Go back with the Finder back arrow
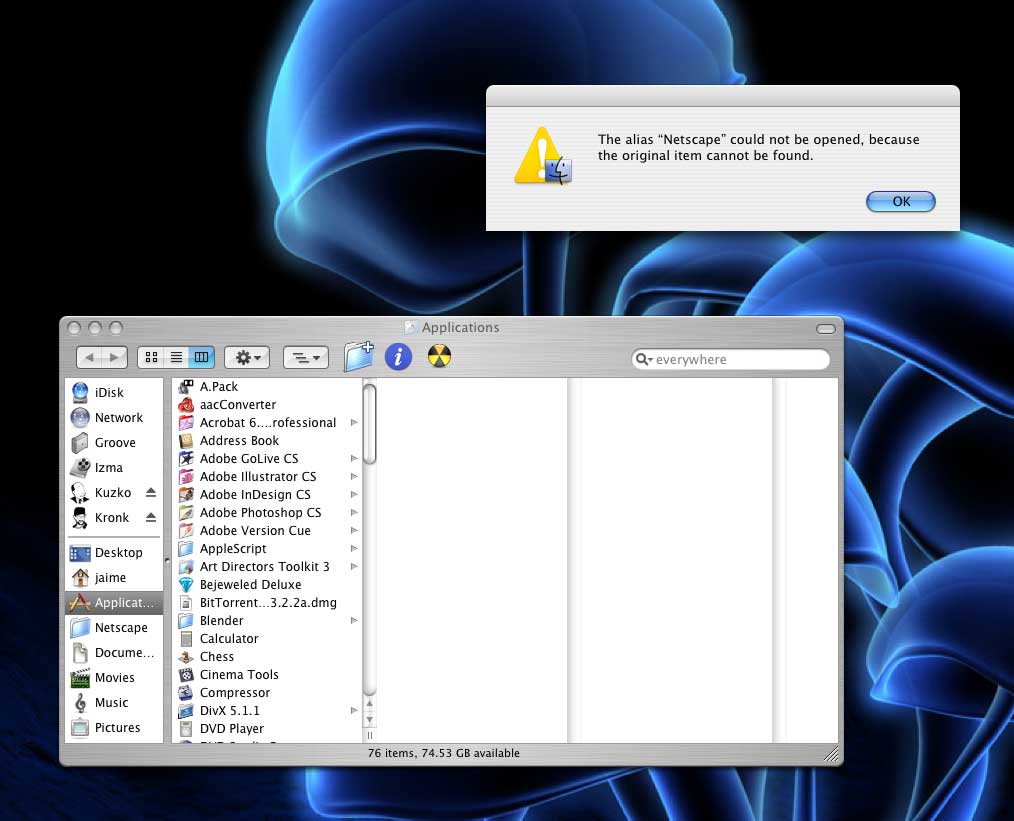 pyautogui.click(x=89, y=357)
